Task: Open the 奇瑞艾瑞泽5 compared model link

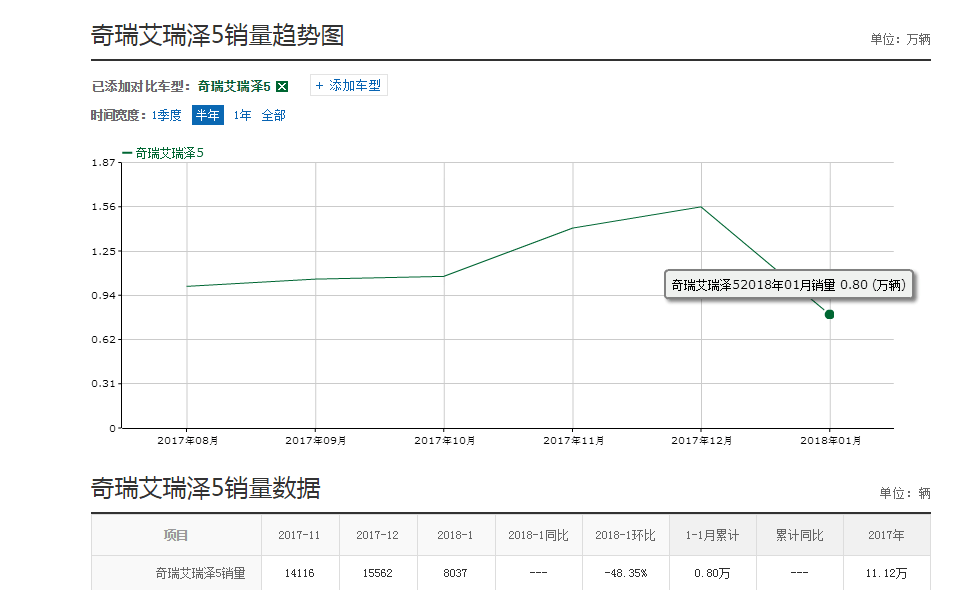Action: 234,86
